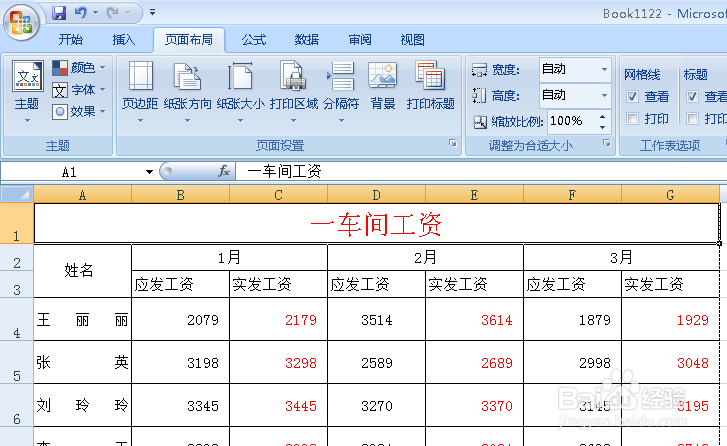
Task: Select the merged title cell 一车间工资
Action: coord(376,223)
